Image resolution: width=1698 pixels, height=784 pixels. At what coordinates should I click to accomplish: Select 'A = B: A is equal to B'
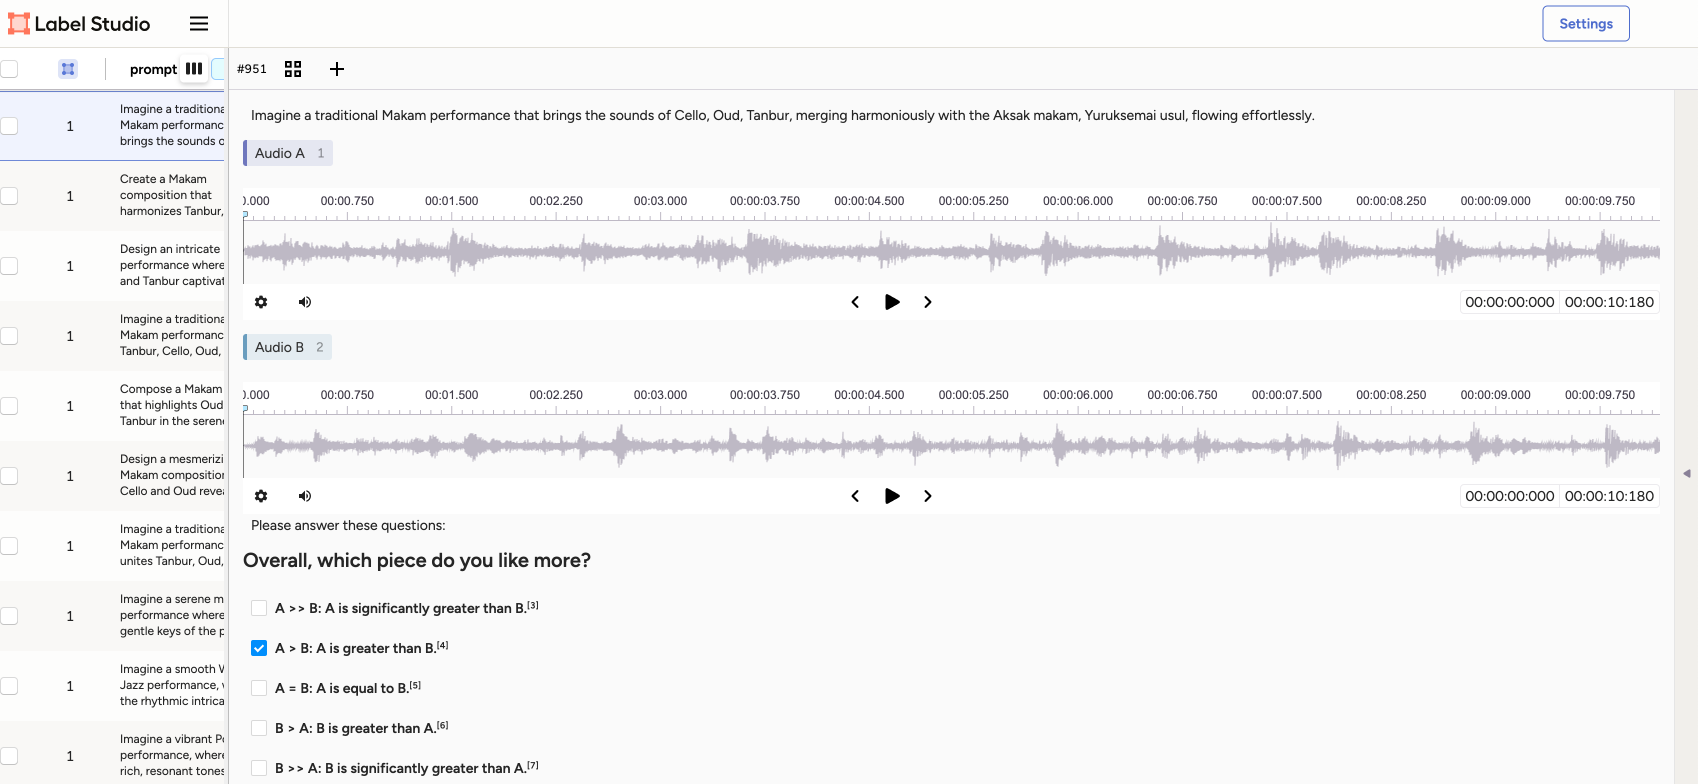point(259,688)
